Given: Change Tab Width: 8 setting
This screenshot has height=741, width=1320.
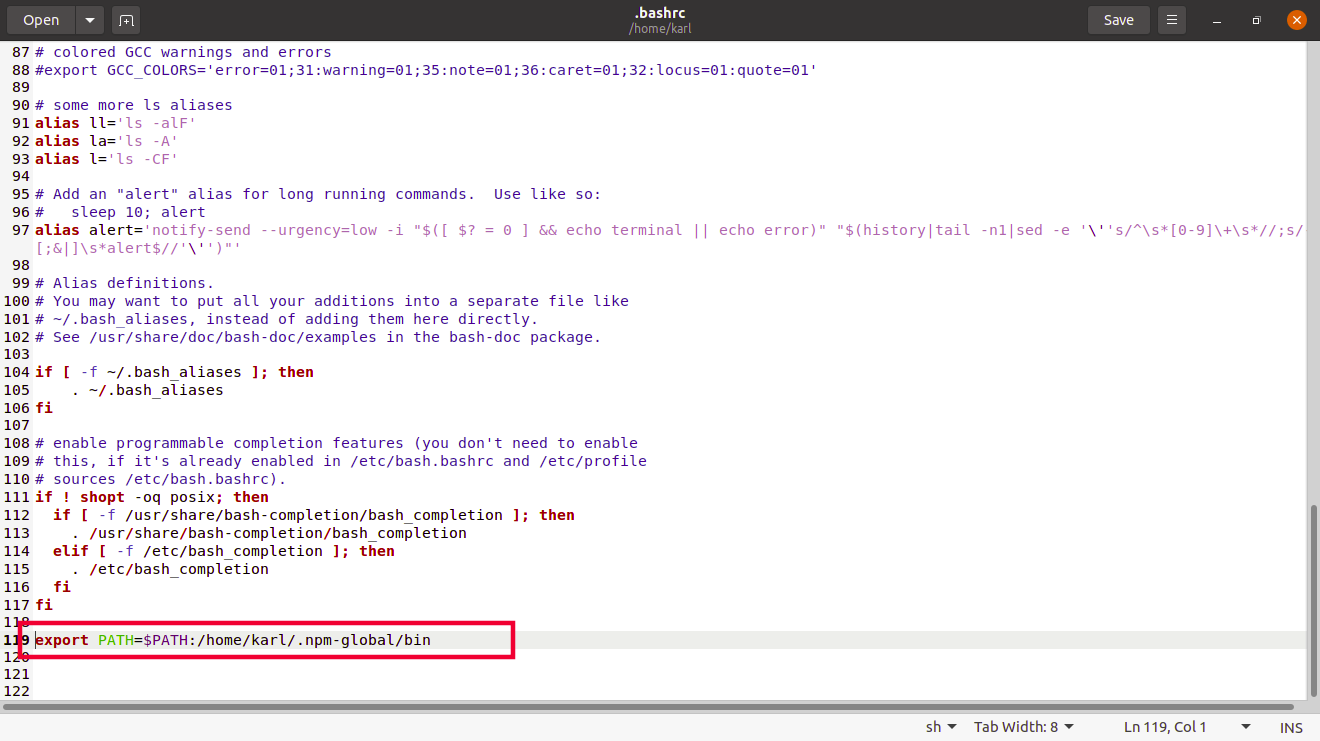Looking at the screenshot, I should (x=1024, y=727).
